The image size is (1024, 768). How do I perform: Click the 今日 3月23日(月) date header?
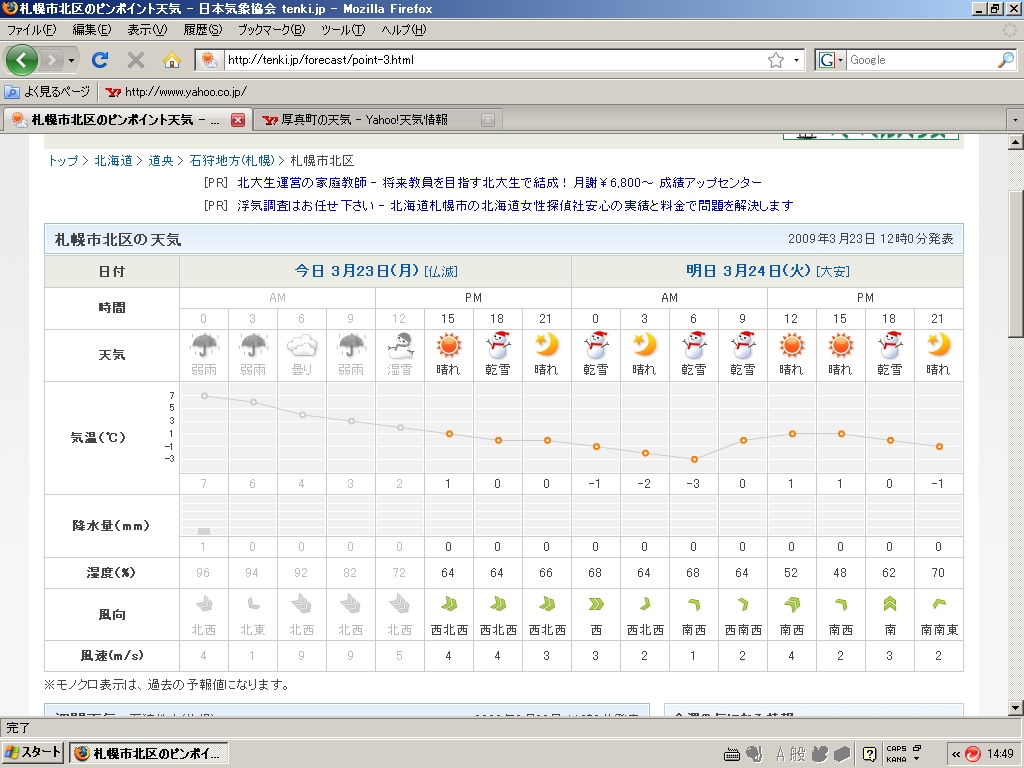coord(376,271)
